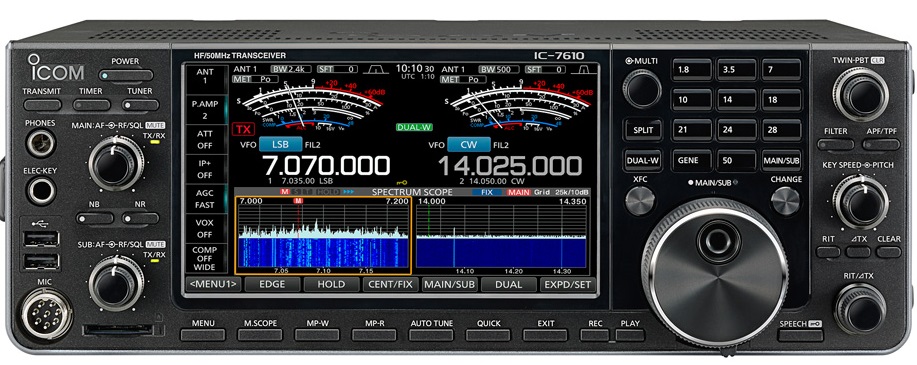Tap the HOLD scope key
The height and width of the screenshot is (365, 917).
click(x=332, y=284)
